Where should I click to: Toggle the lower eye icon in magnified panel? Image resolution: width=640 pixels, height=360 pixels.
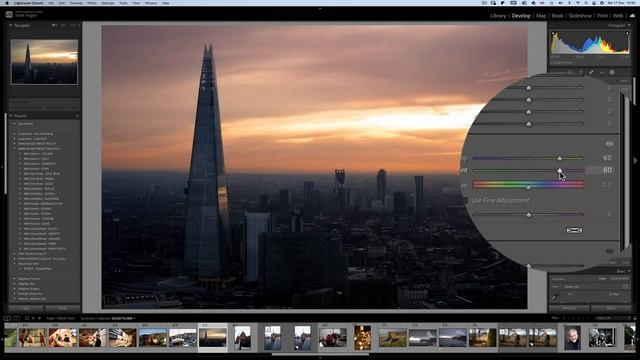(609, 251)
